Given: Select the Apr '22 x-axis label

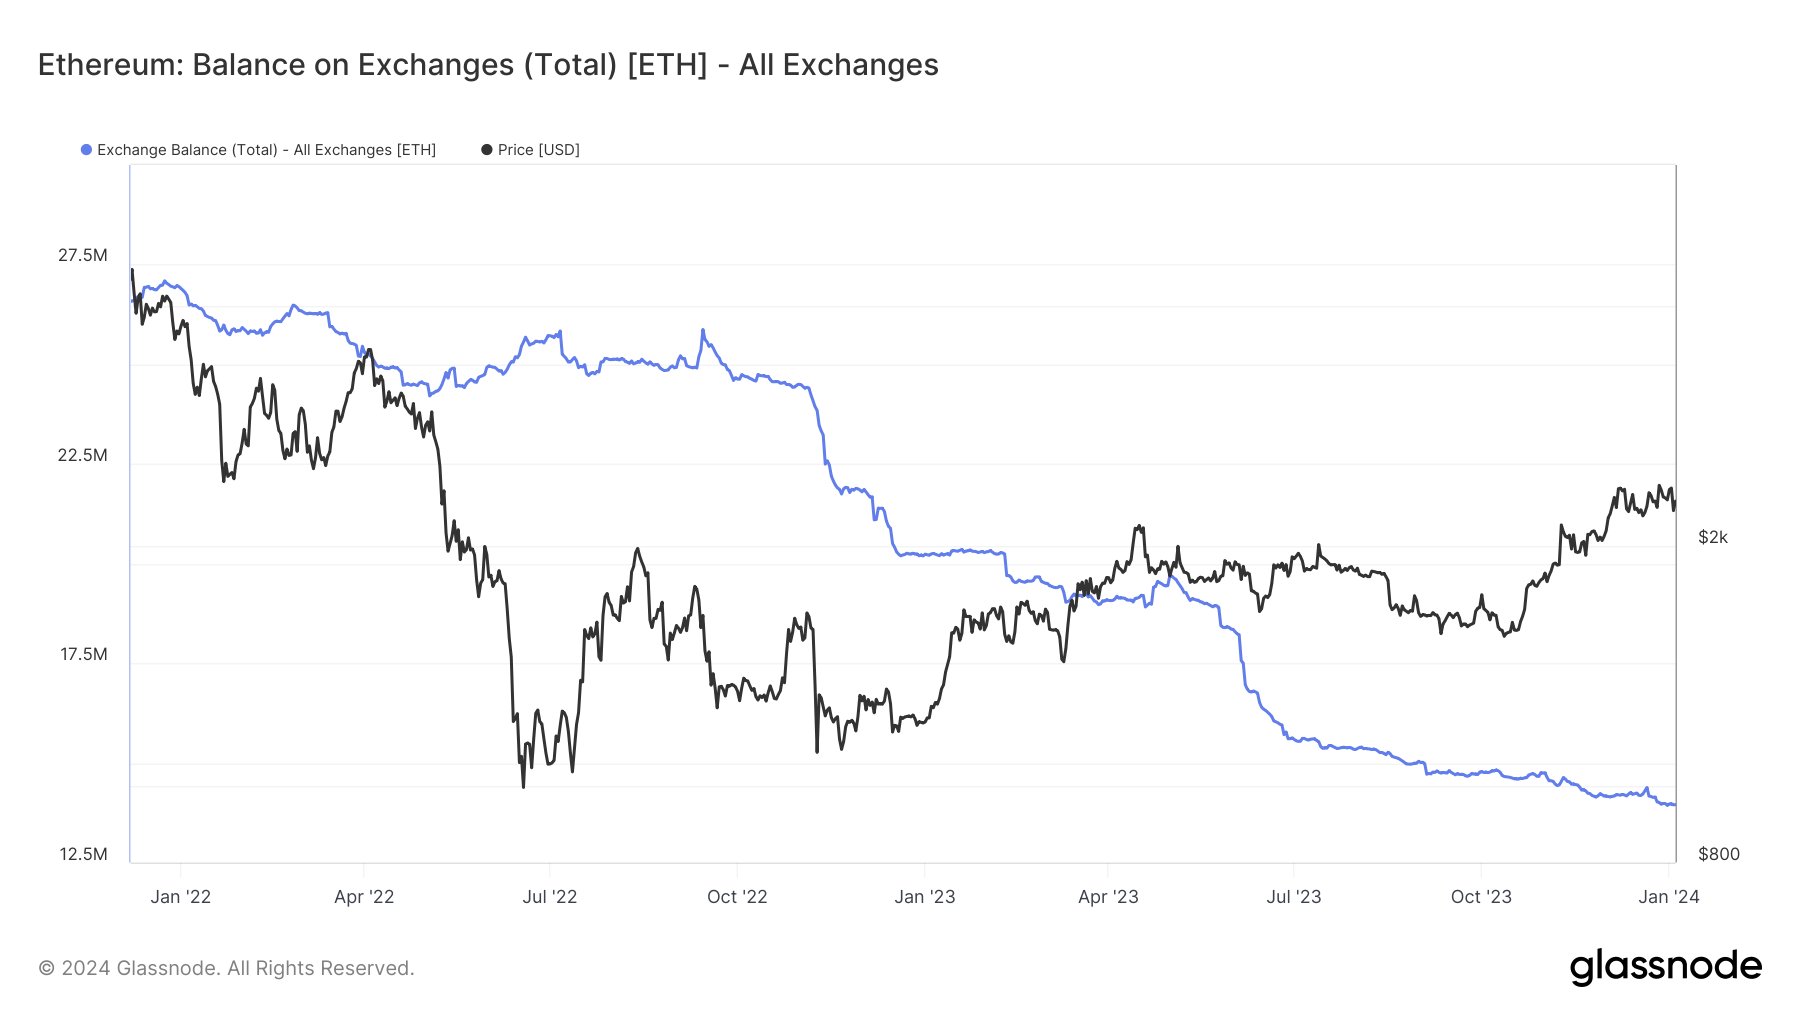Looking at the screenshot, I should (x=364, y=897).
